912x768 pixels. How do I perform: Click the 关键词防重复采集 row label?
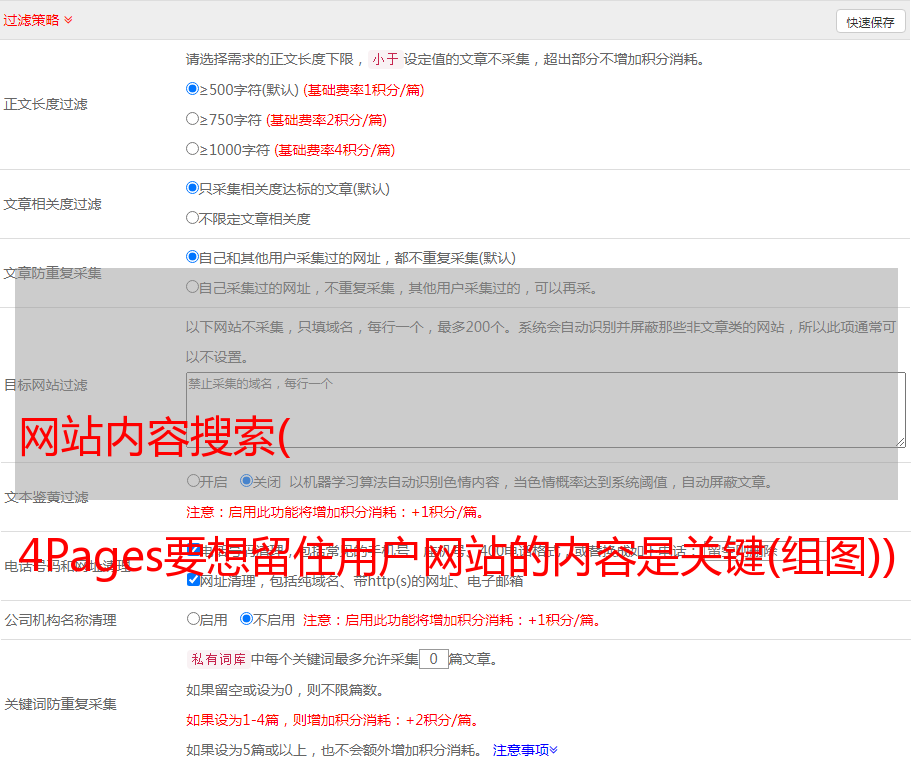click(x=60, y=704)
